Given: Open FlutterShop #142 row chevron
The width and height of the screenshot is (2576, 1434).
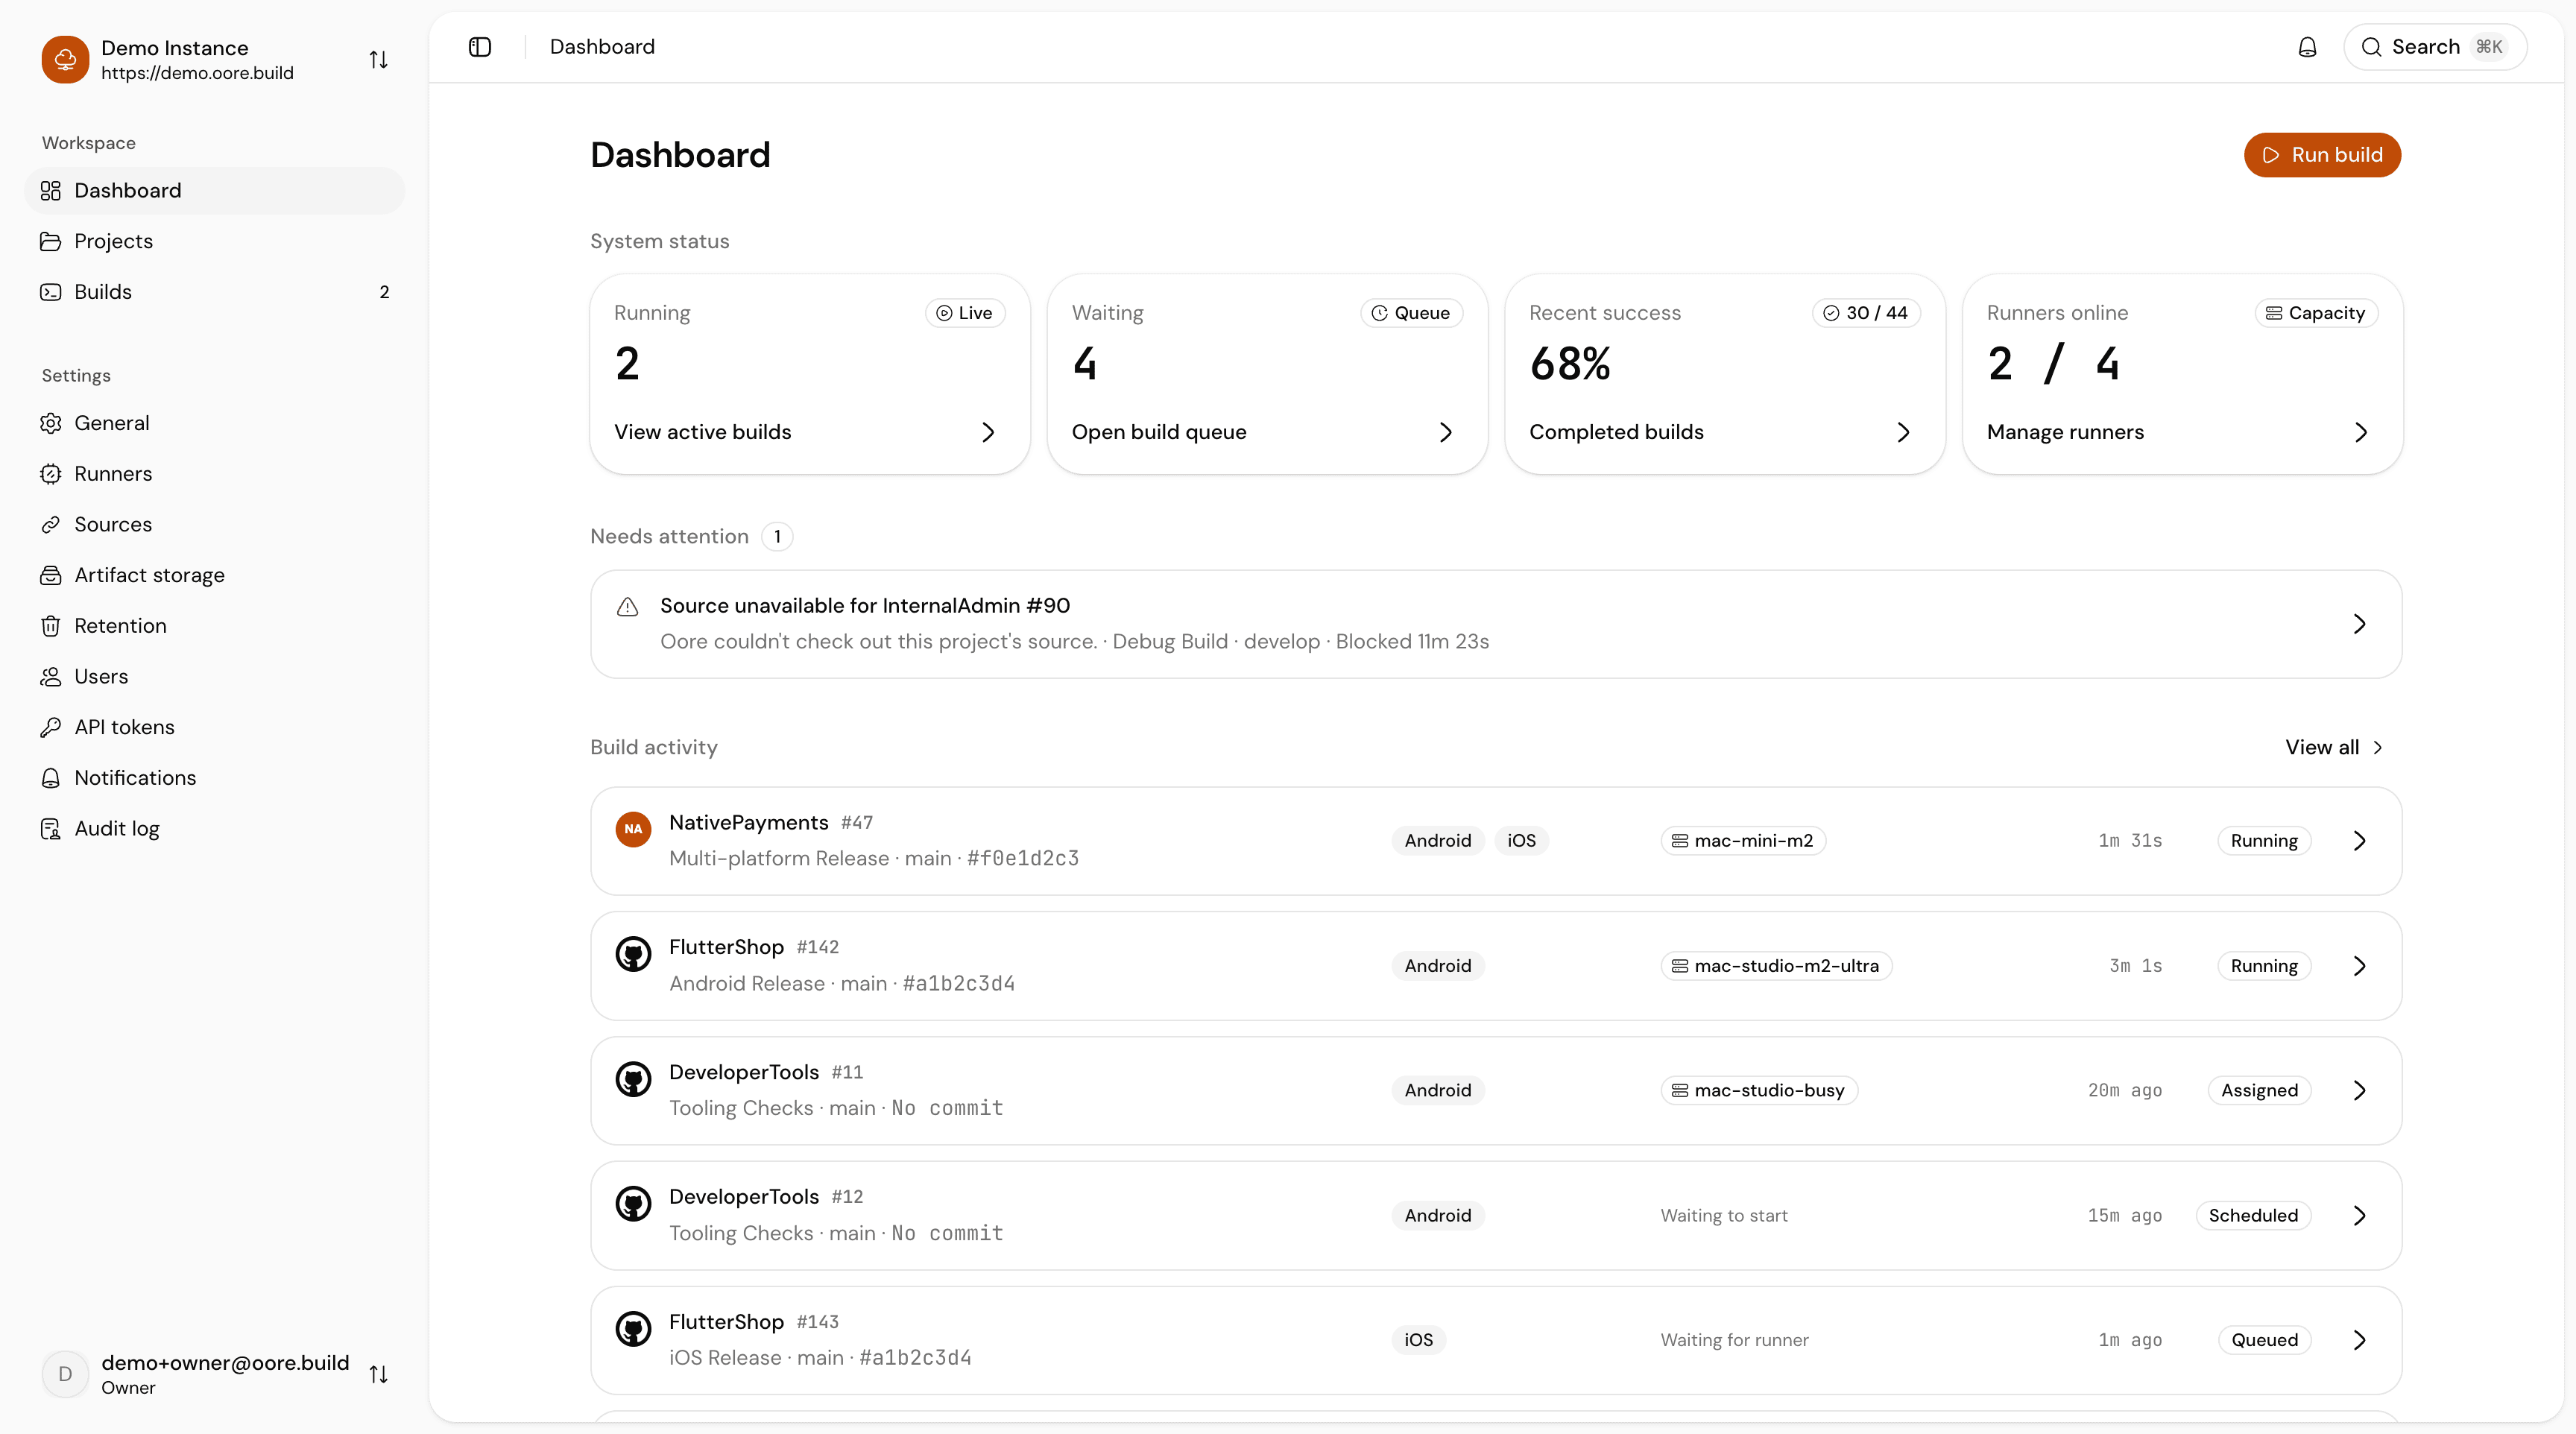Looking at the screenshot, I should click(x=2359, y=966).
